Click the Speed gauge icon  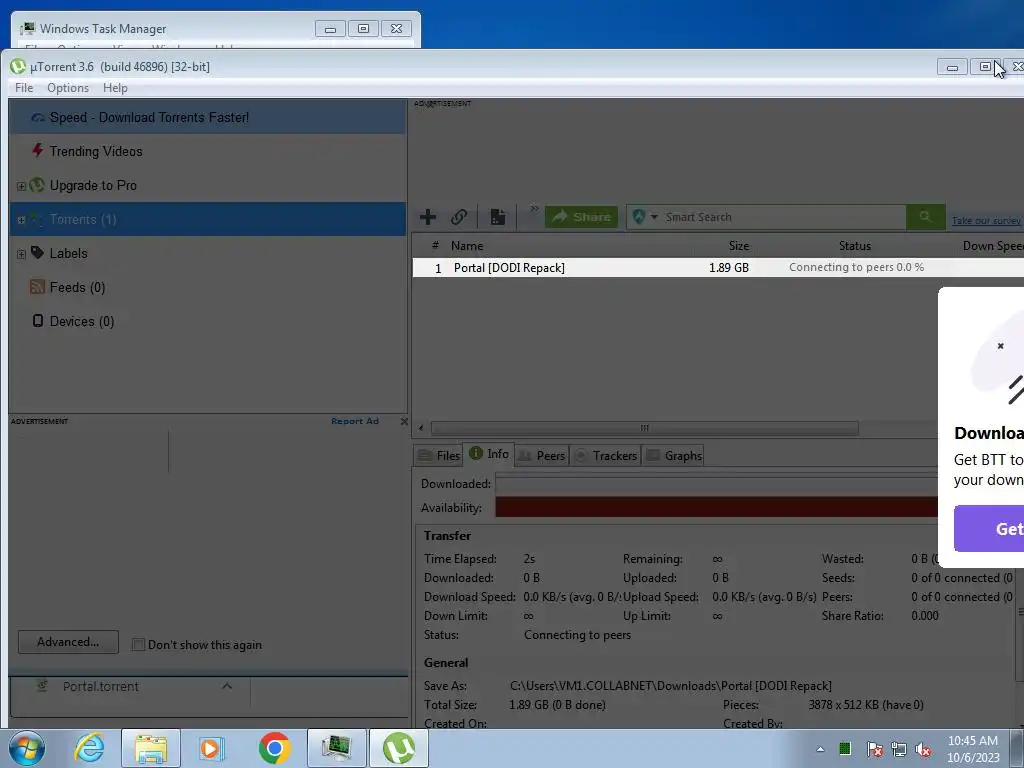[x=38, y=118]
